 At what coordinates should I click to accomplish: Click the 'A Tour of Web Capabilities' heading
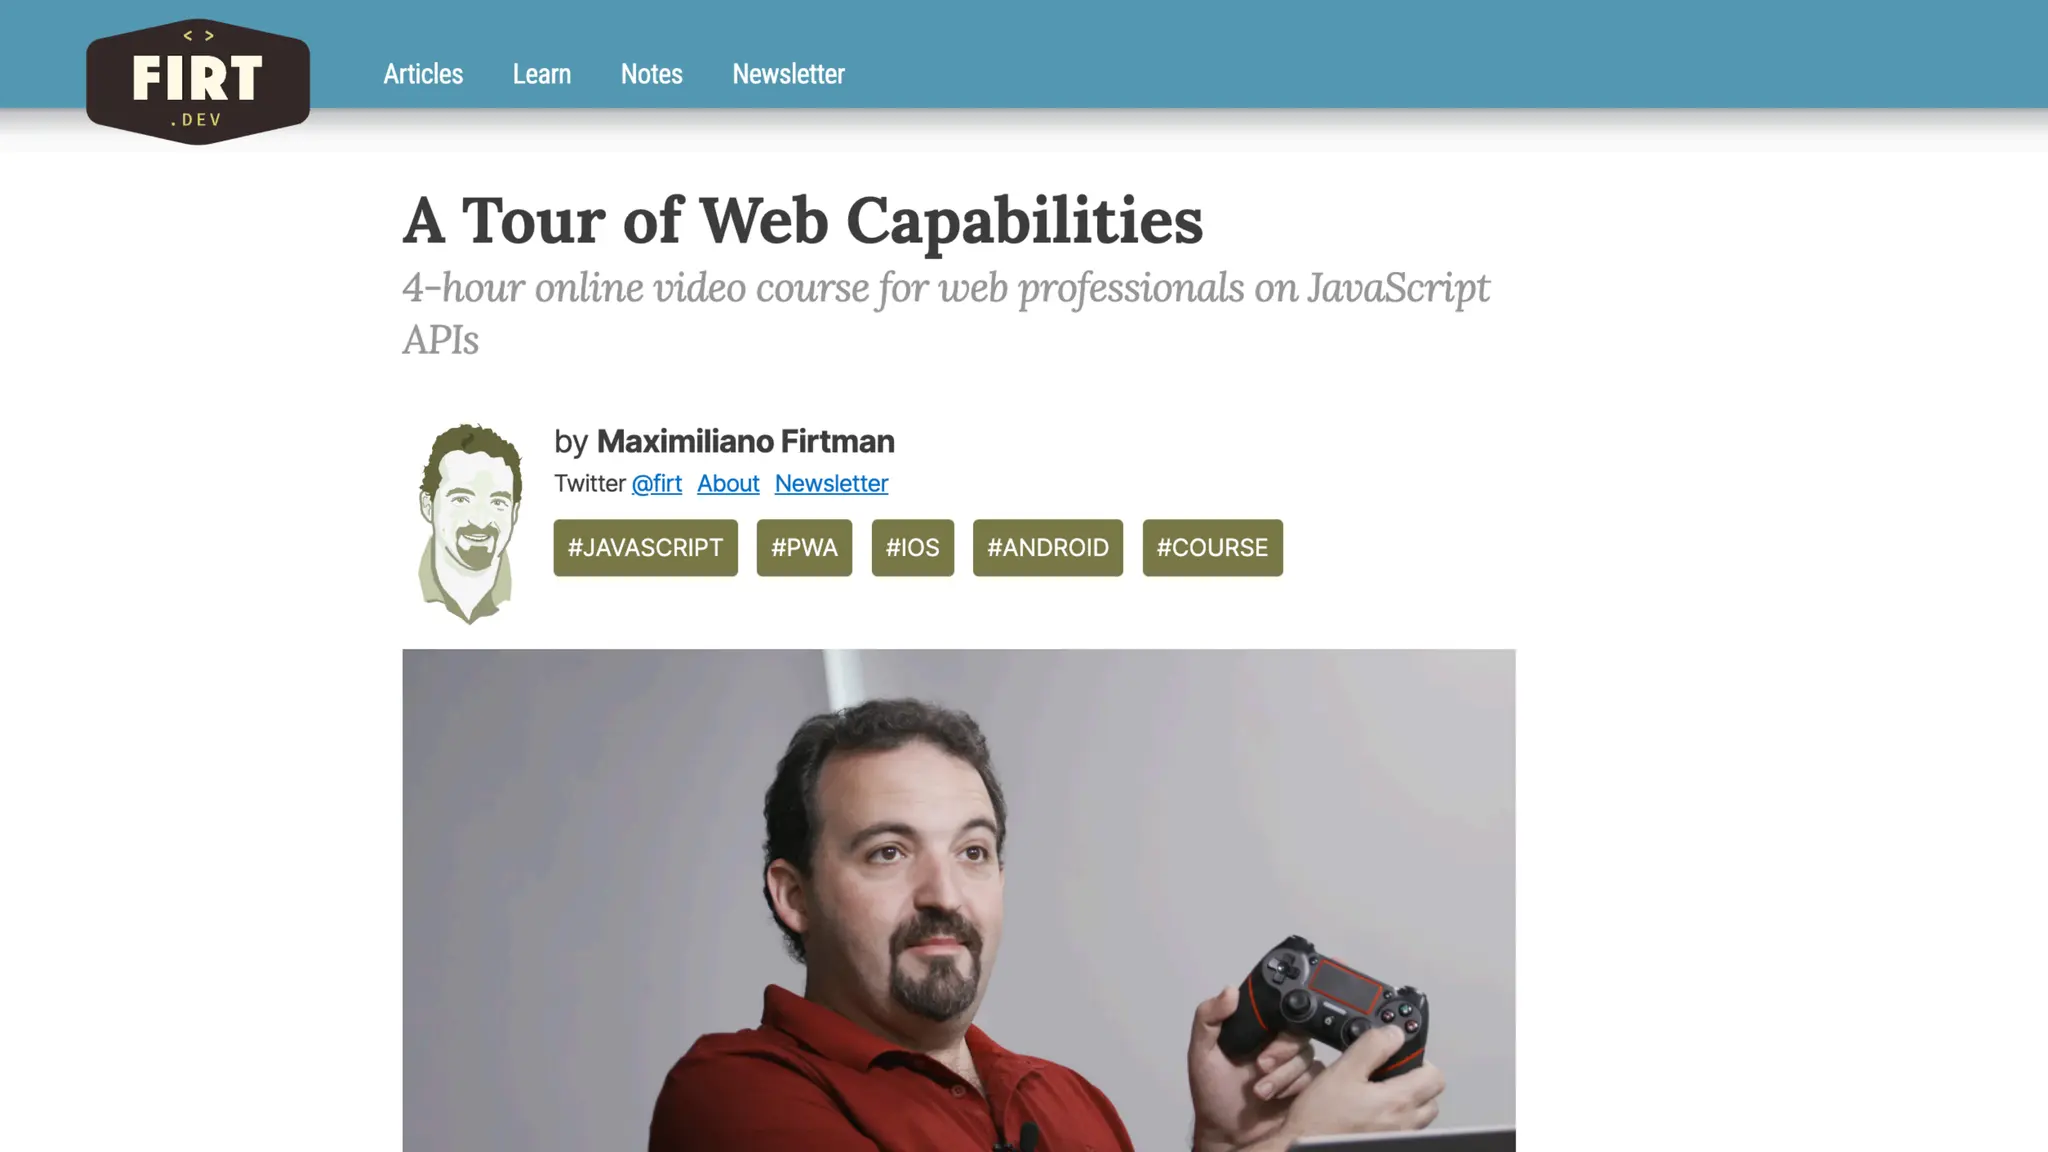tap(803, 220)
